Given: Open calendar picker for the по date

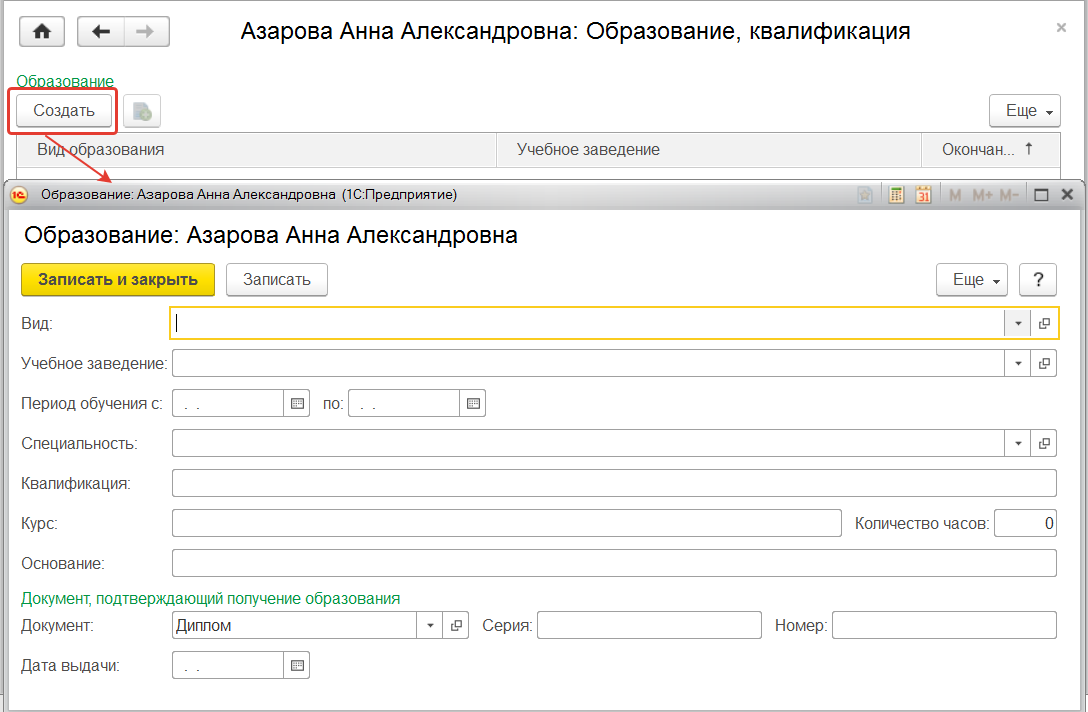Looking at the screenshot, I should (x=473, y=404).
